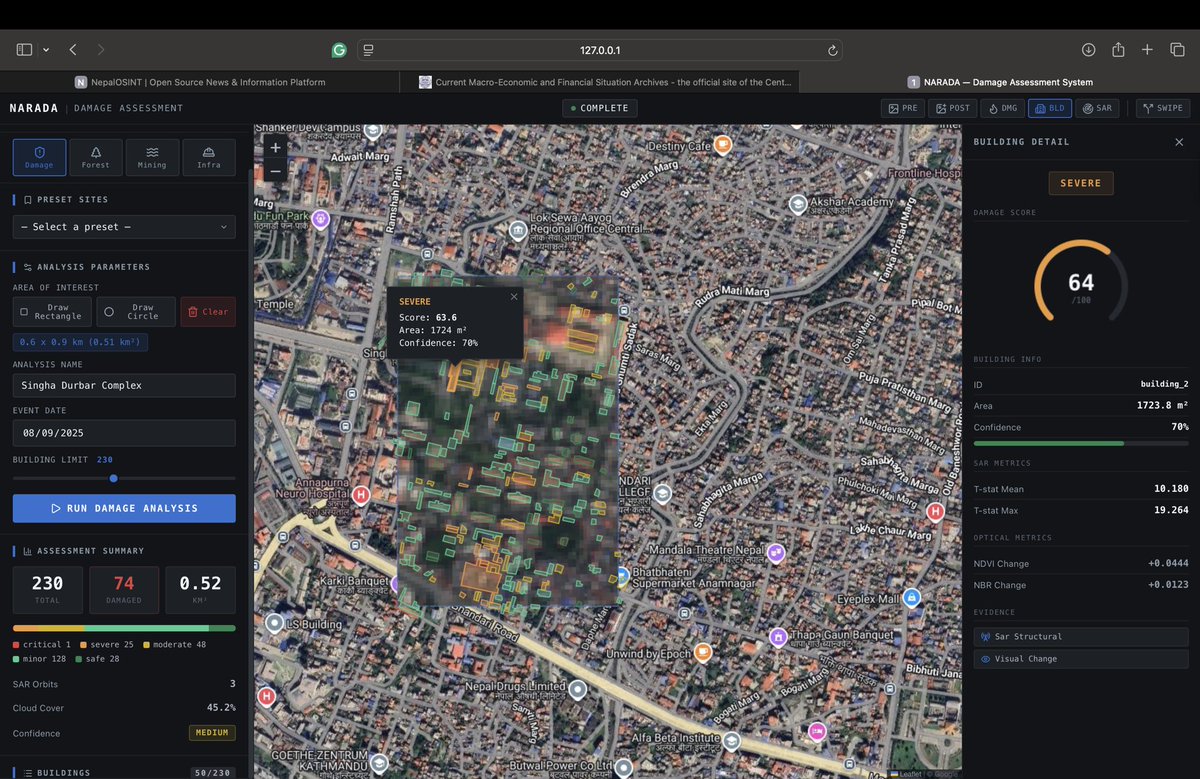Click the Analysis Name input field

click(124, 385)
